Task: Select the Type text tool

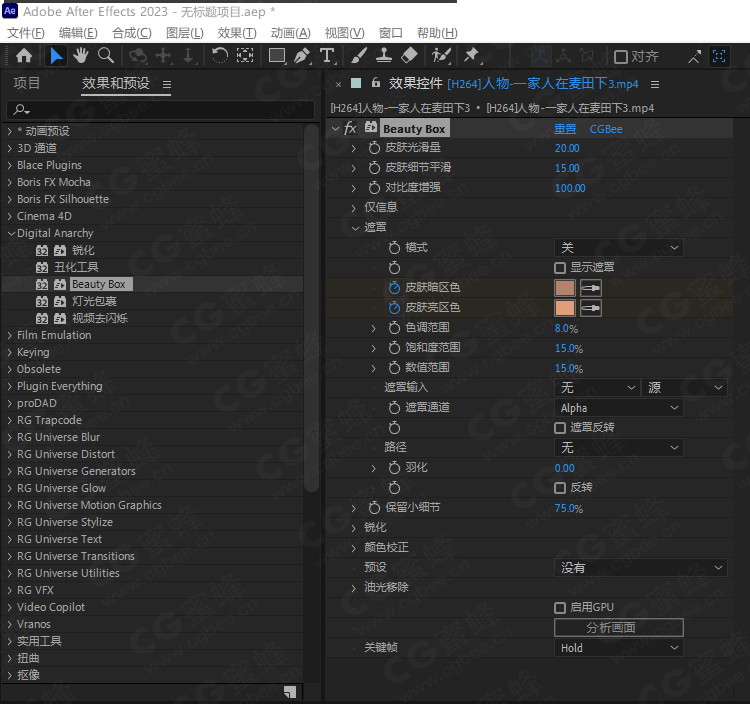Action: tap(327, 56)
